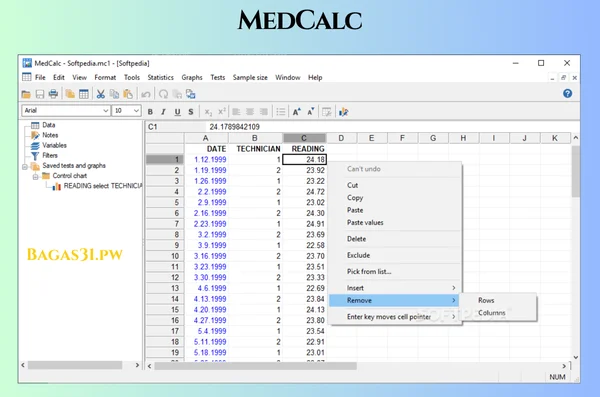Toggle italic formatting
This screenshot has height=397, width=600.
[163, 112]
